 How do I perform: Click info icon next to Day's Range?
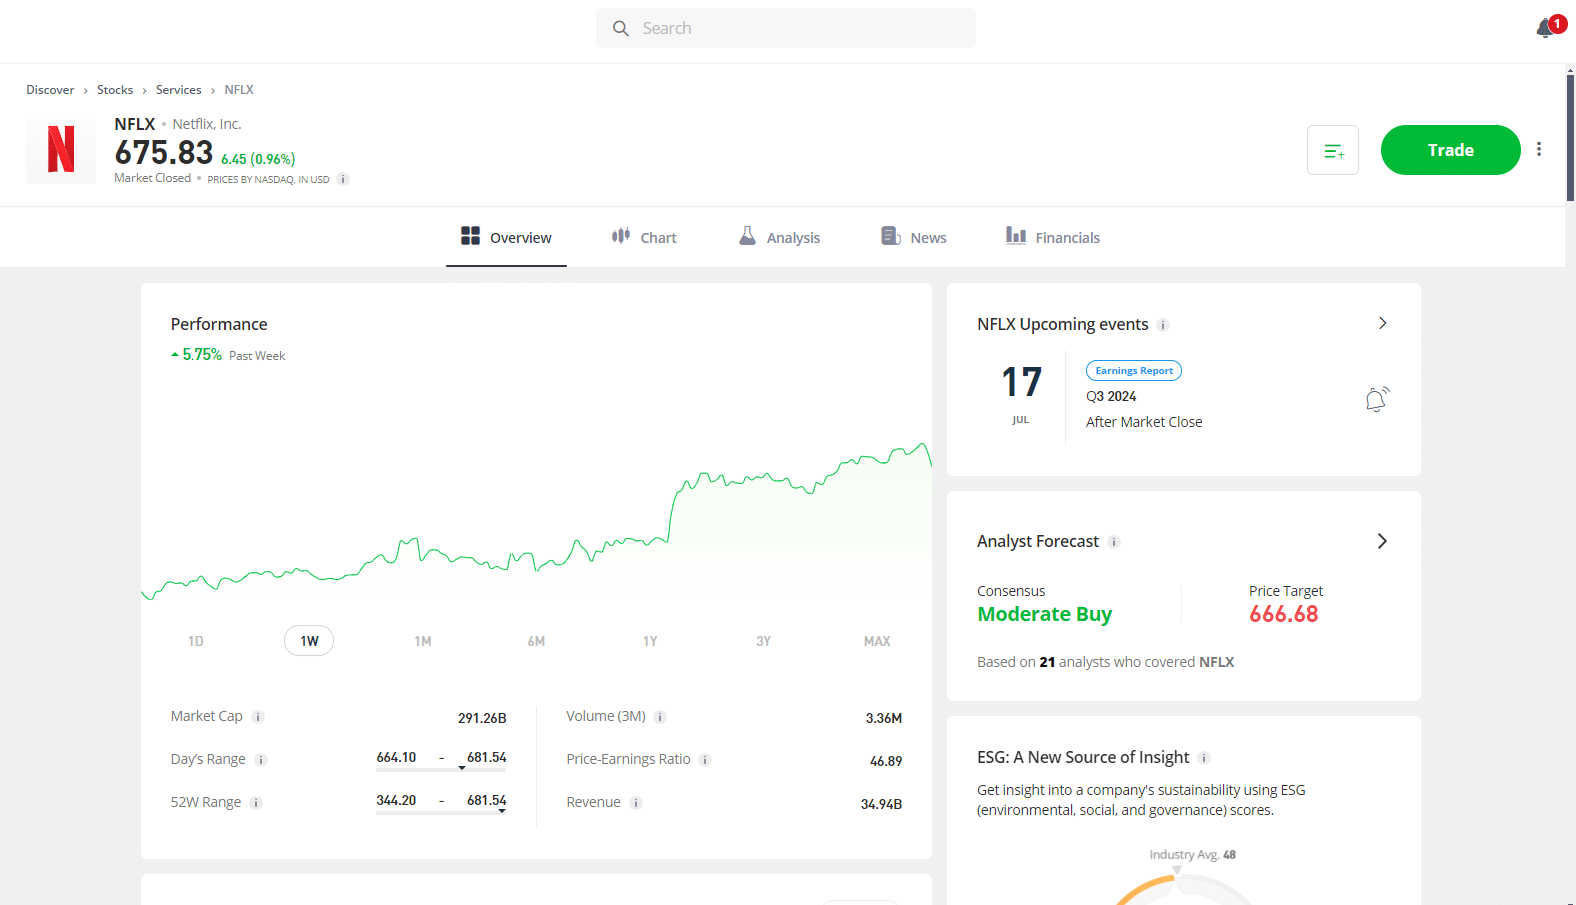261,760
